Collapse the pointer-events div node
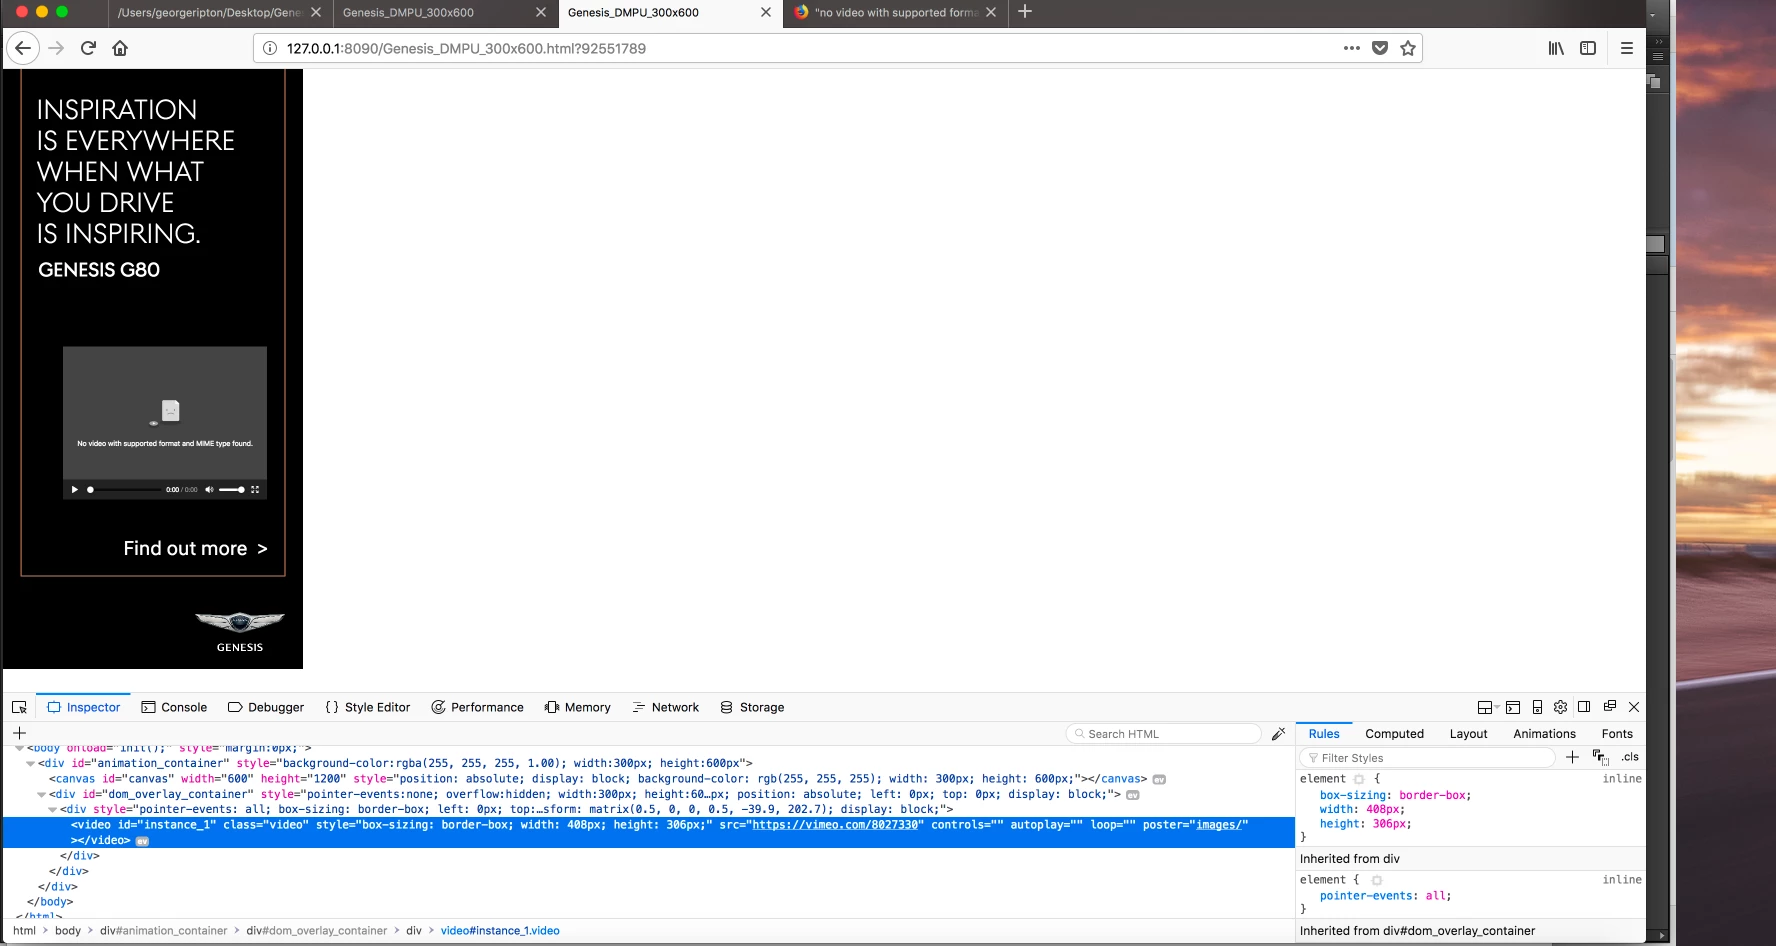1776x946 pixels. coord(52,810)
